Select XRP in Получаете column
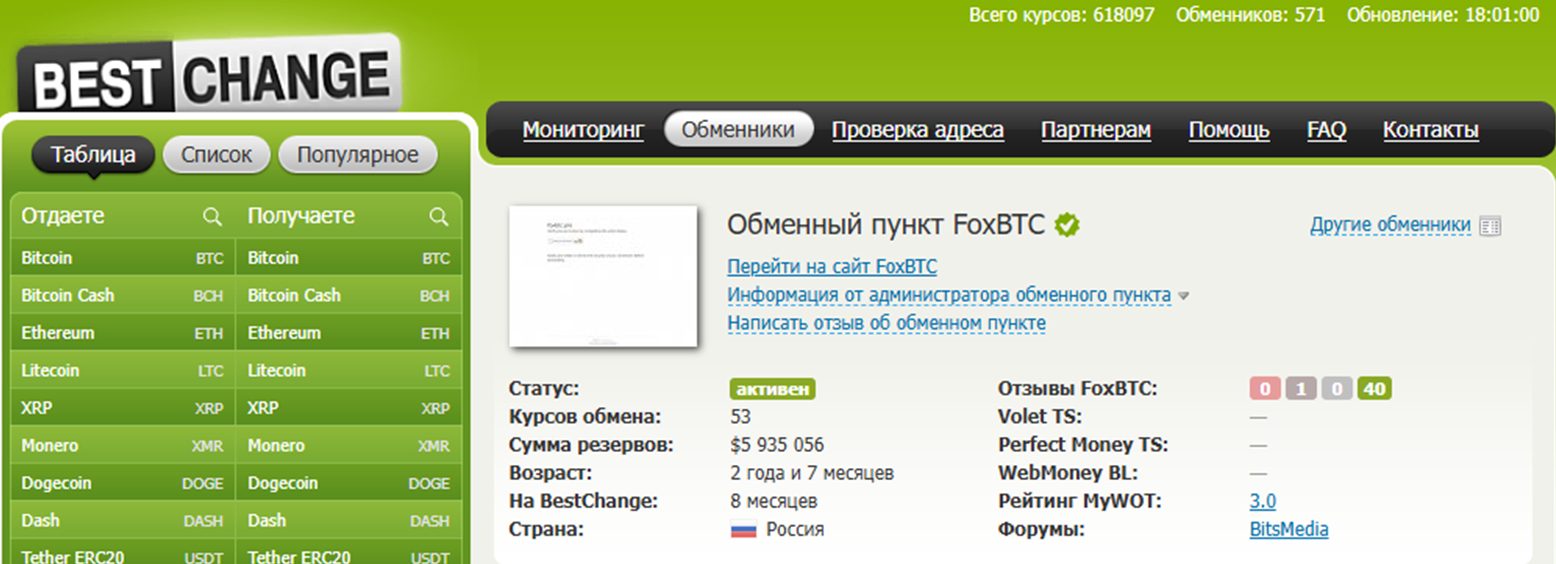The height and width of the screenshot is (564, 1556). click(x=349, y=408)
